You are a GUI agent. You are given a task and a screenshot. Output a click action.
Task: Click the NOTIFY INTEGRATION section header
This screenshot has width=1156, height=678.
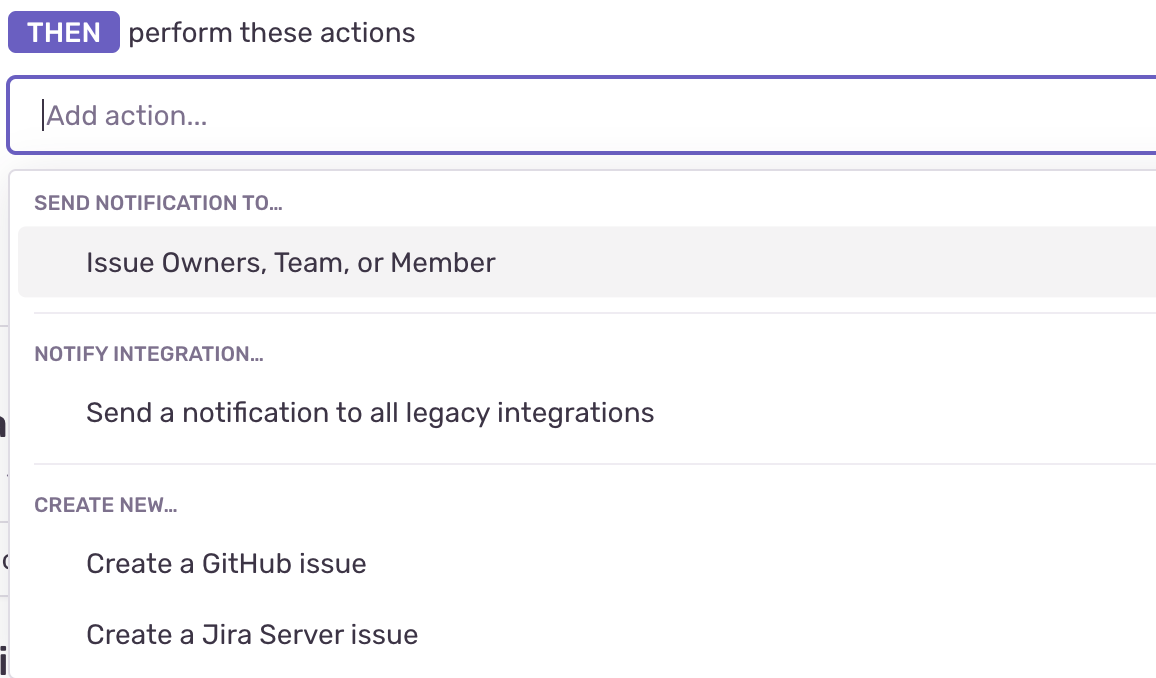(x=148, y=353)
